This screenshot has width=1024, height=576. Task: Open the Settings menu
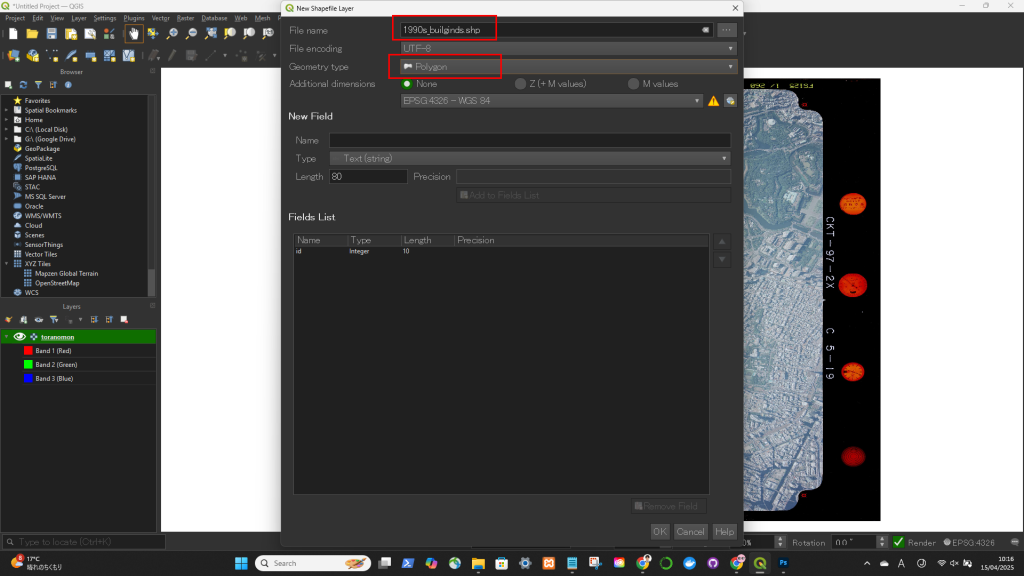pos(105,18)
